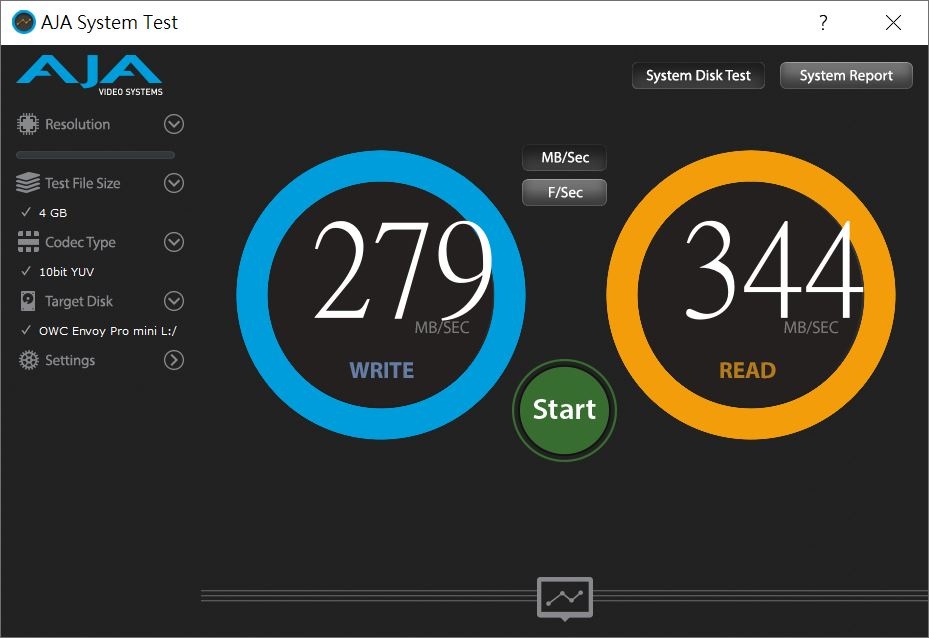Select the OWC Envoy Pro mini L:/ disk
929x638 pixels.
coord(99,331)
